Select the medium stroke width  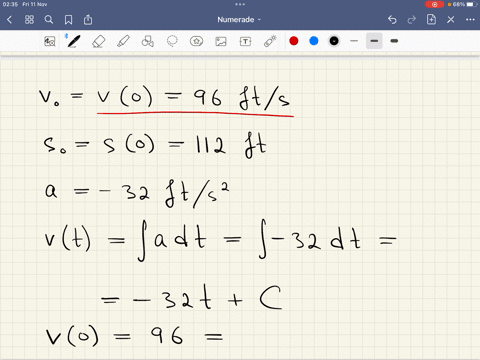pos(374,41)
